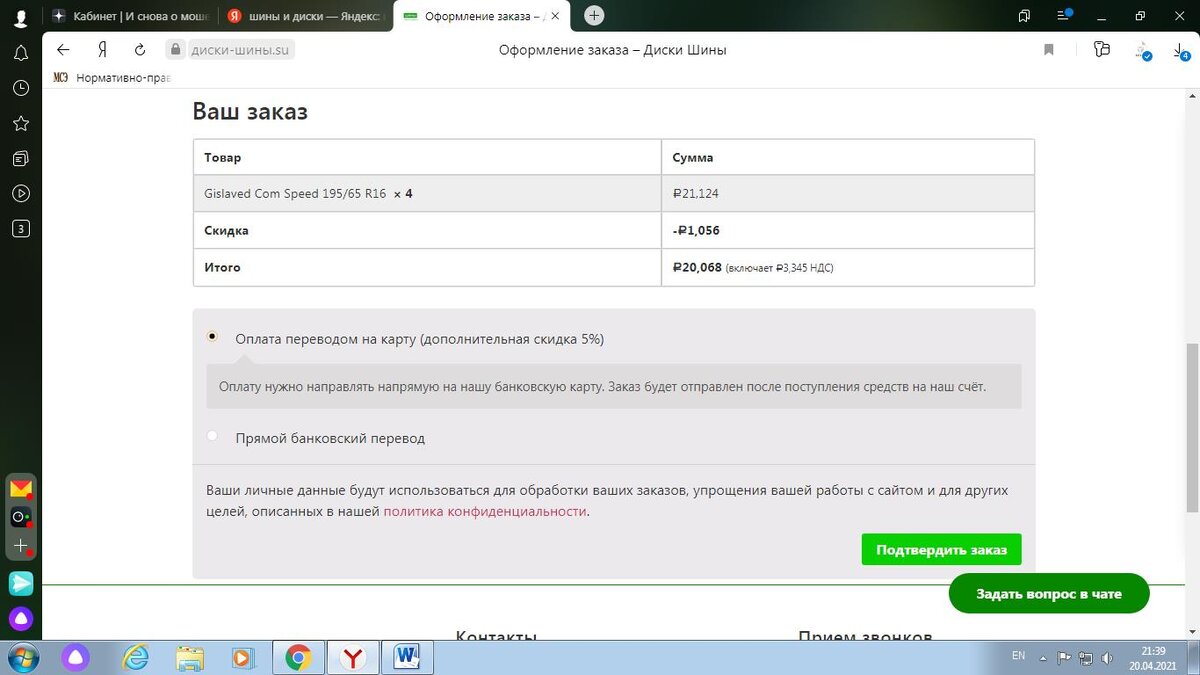Select Оплата переводом на карту radio option
The height and width of the screenshot is (675, 1200).
[212, 337]
